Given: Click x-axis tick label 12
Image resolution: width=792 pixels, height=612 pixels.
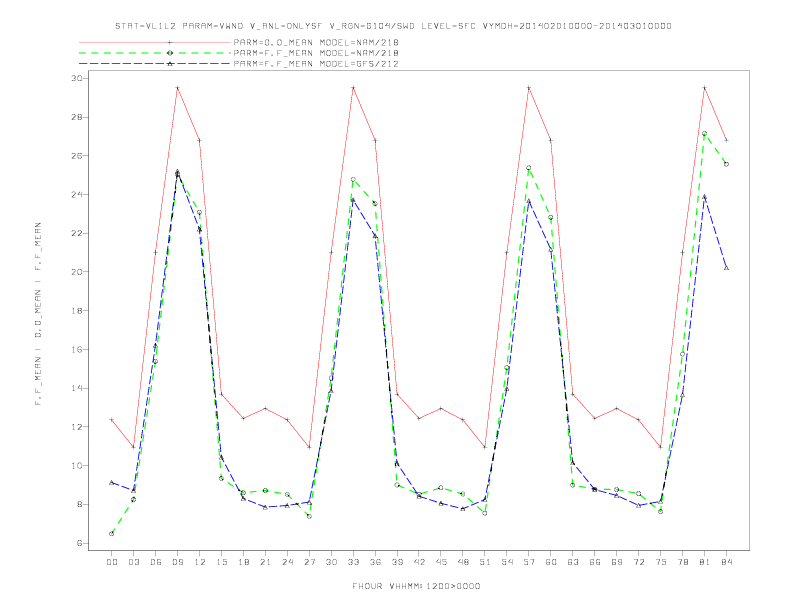Looking at the screenshot, I should point(200,562).
